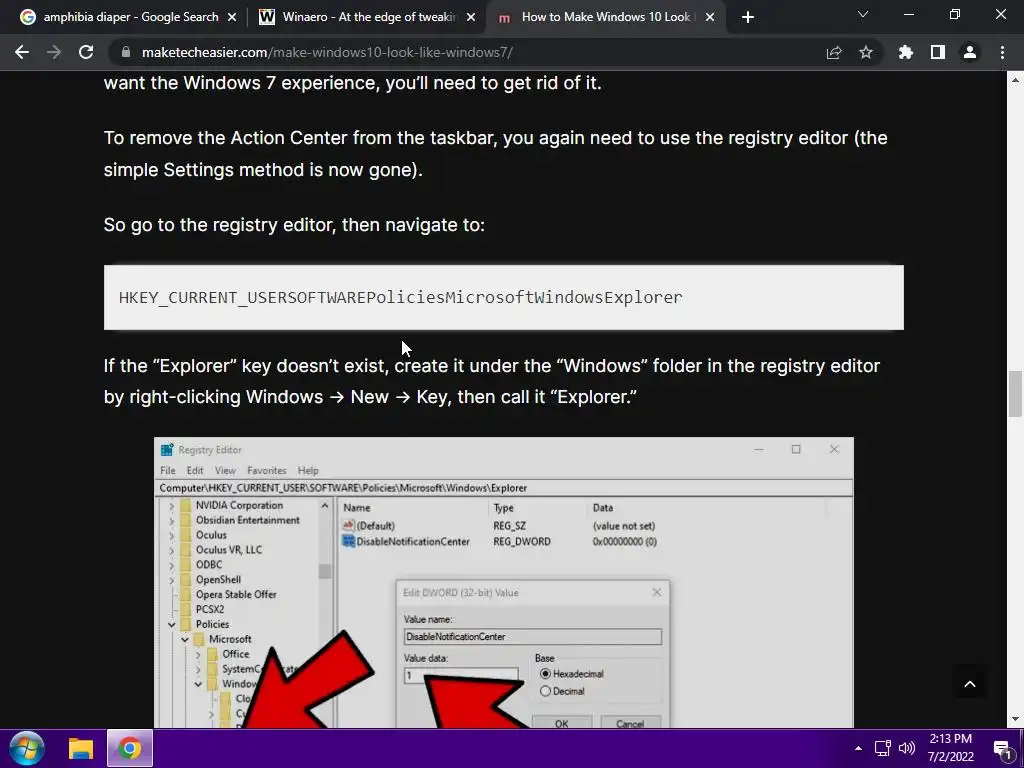View site information via the lock icon
Image resolution: width=1024 pixels, height=768 pixels.
click(x=126, y=52)
